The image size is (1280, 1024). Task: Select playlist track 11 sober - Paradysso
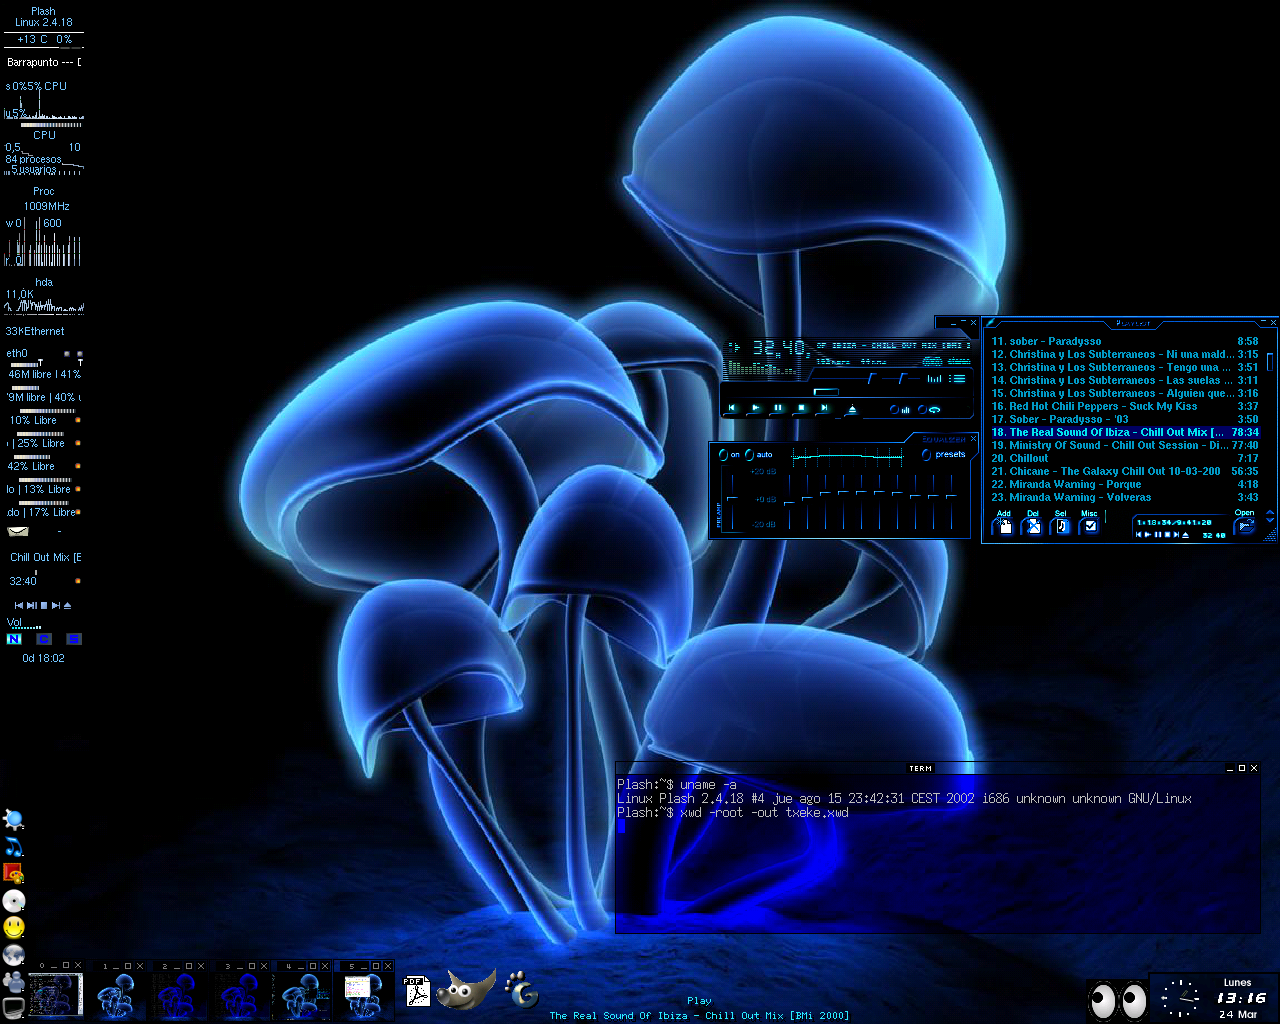click(x=1125, y=341)
